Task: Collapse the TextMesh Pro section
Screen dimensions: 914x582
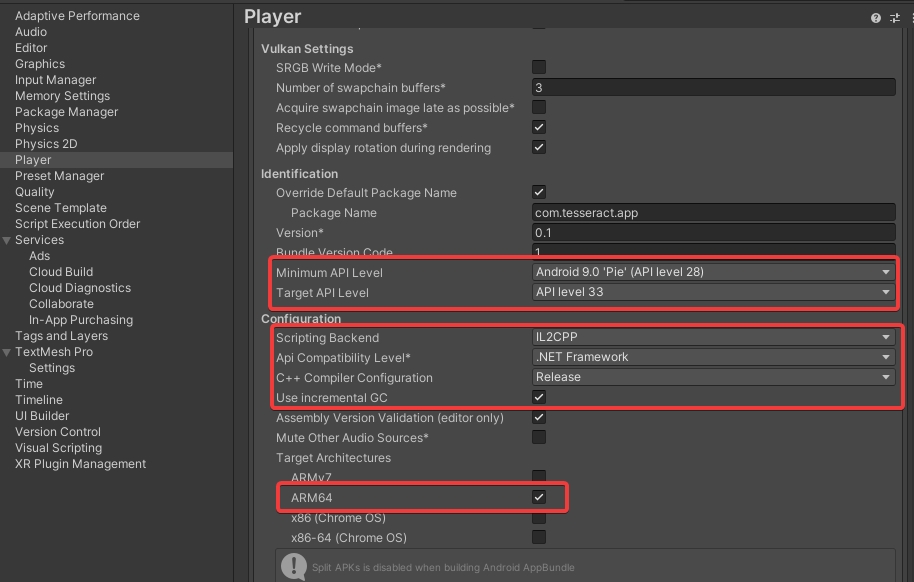Action: 7,352
